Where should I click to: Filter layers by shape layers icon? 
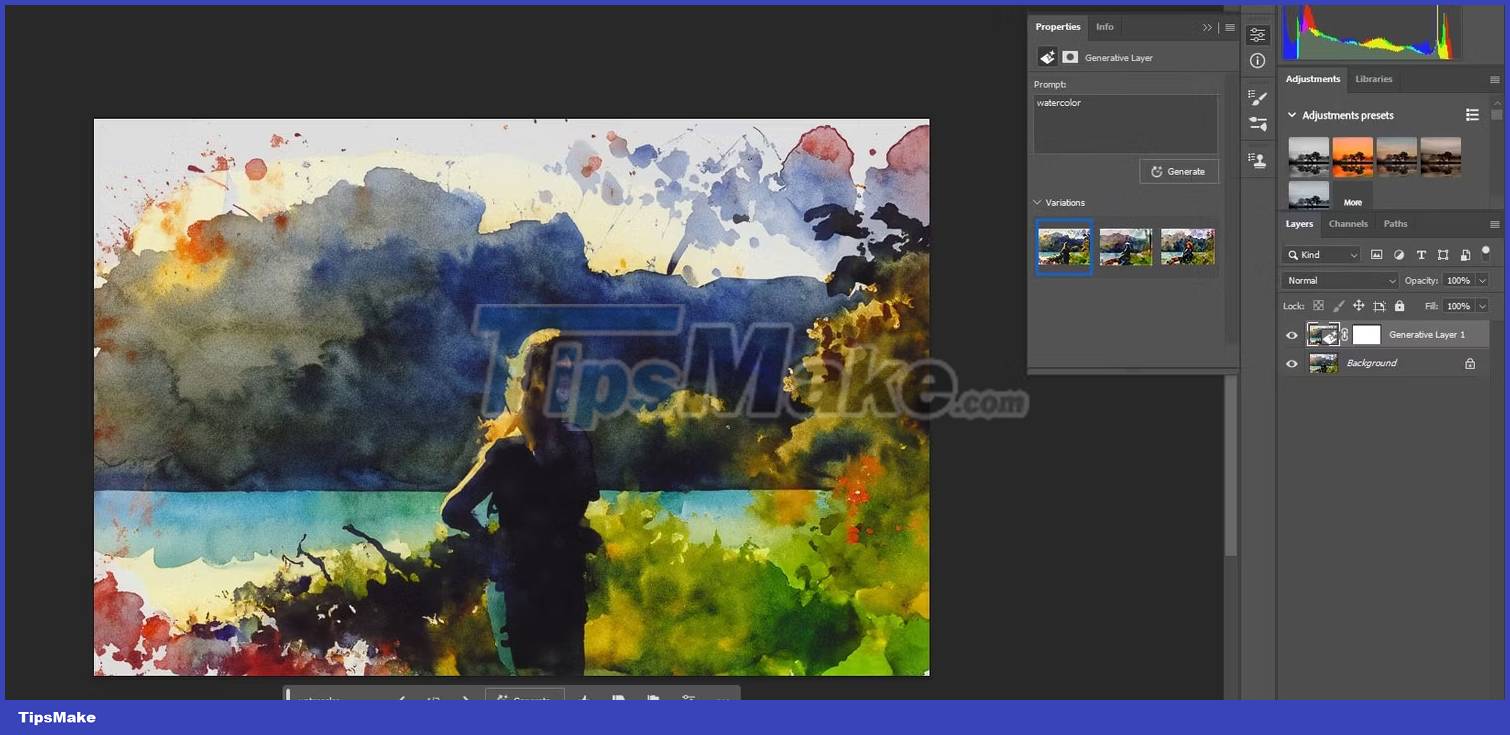[1443, 255]
